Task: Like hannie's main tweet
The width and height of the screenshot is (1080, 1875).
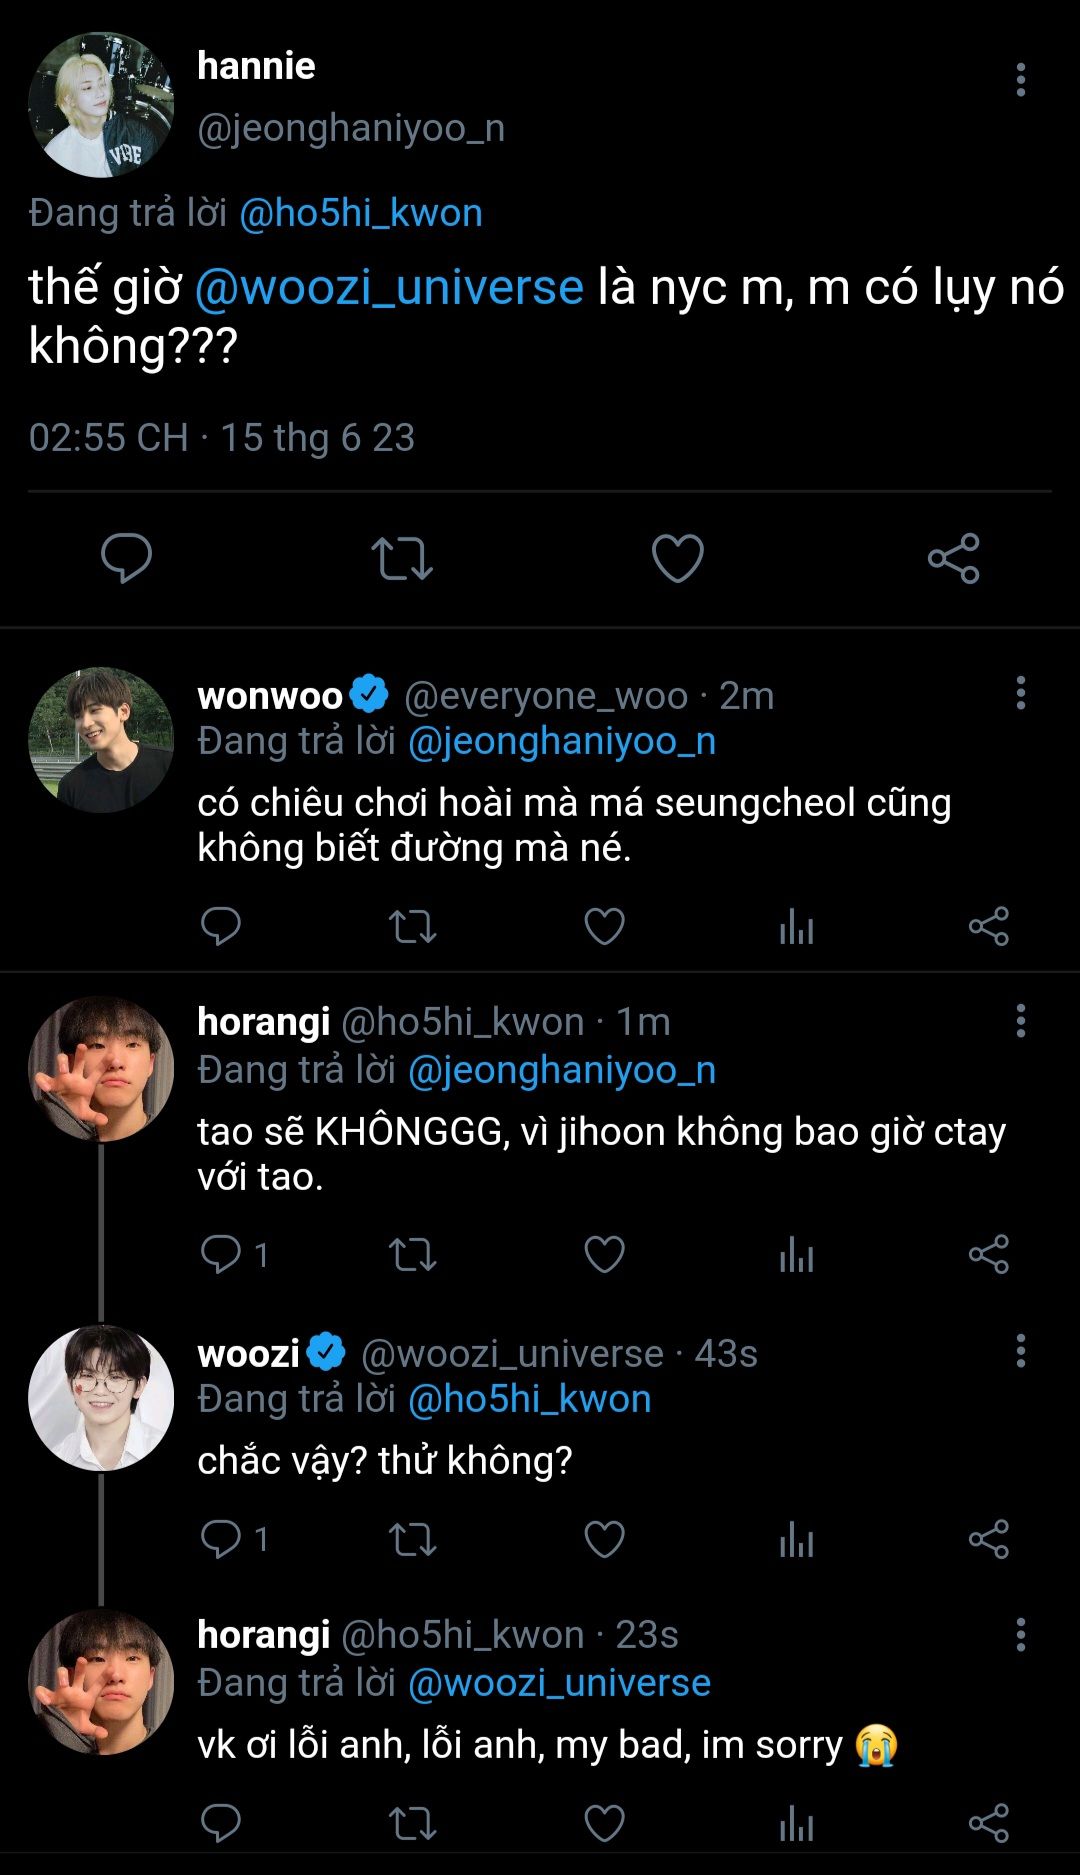Action: 677,558
